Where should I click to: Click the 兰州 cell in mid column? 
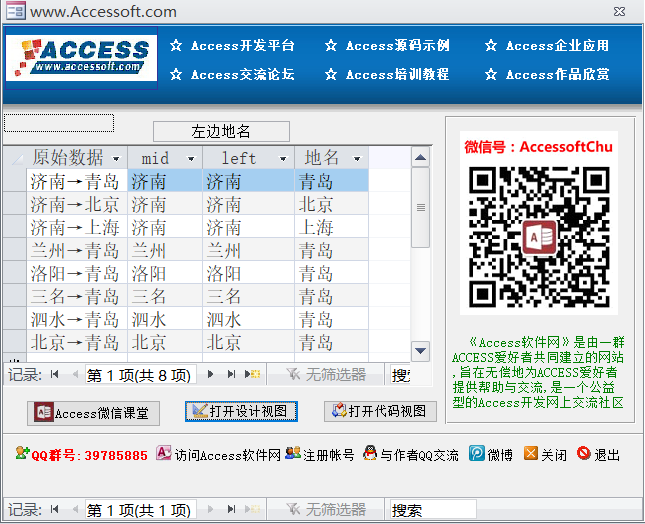click(165, 250)
